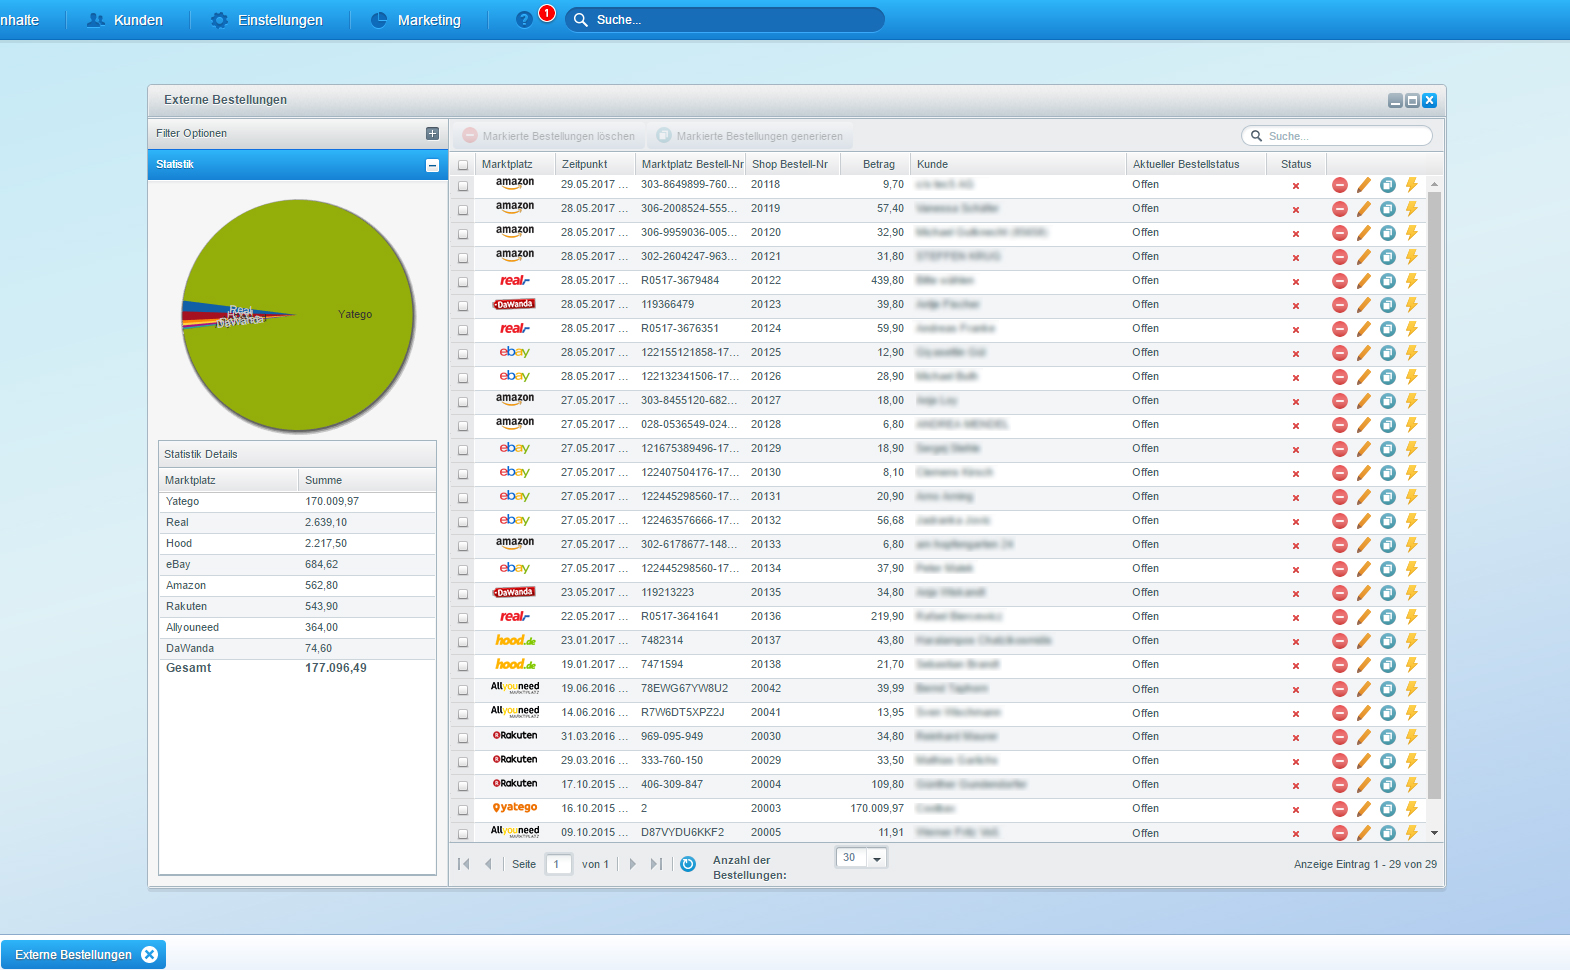The width and height of the screenshot is (1570, 970).
Task: Click pencil edit icon for order 20137
Action: tap(1363, 641)
